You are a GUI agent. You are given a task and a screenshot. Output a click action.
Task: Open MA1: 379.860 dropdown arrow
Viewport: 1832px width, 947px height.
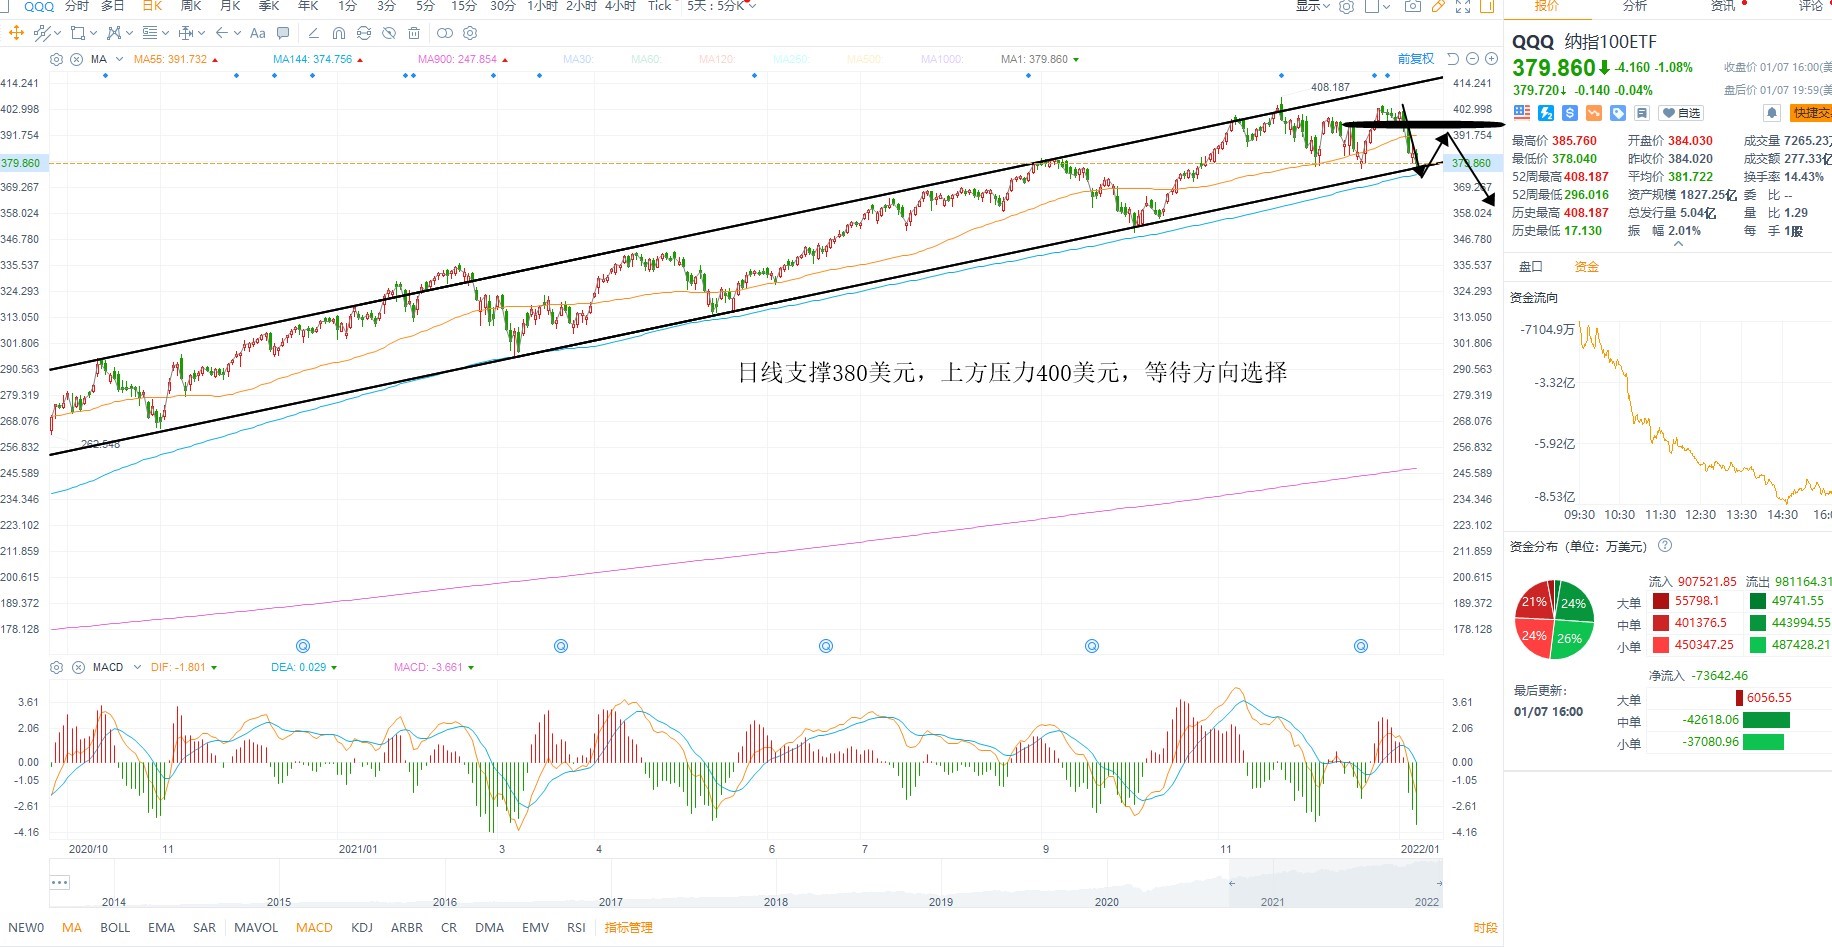click(1076, 59)
